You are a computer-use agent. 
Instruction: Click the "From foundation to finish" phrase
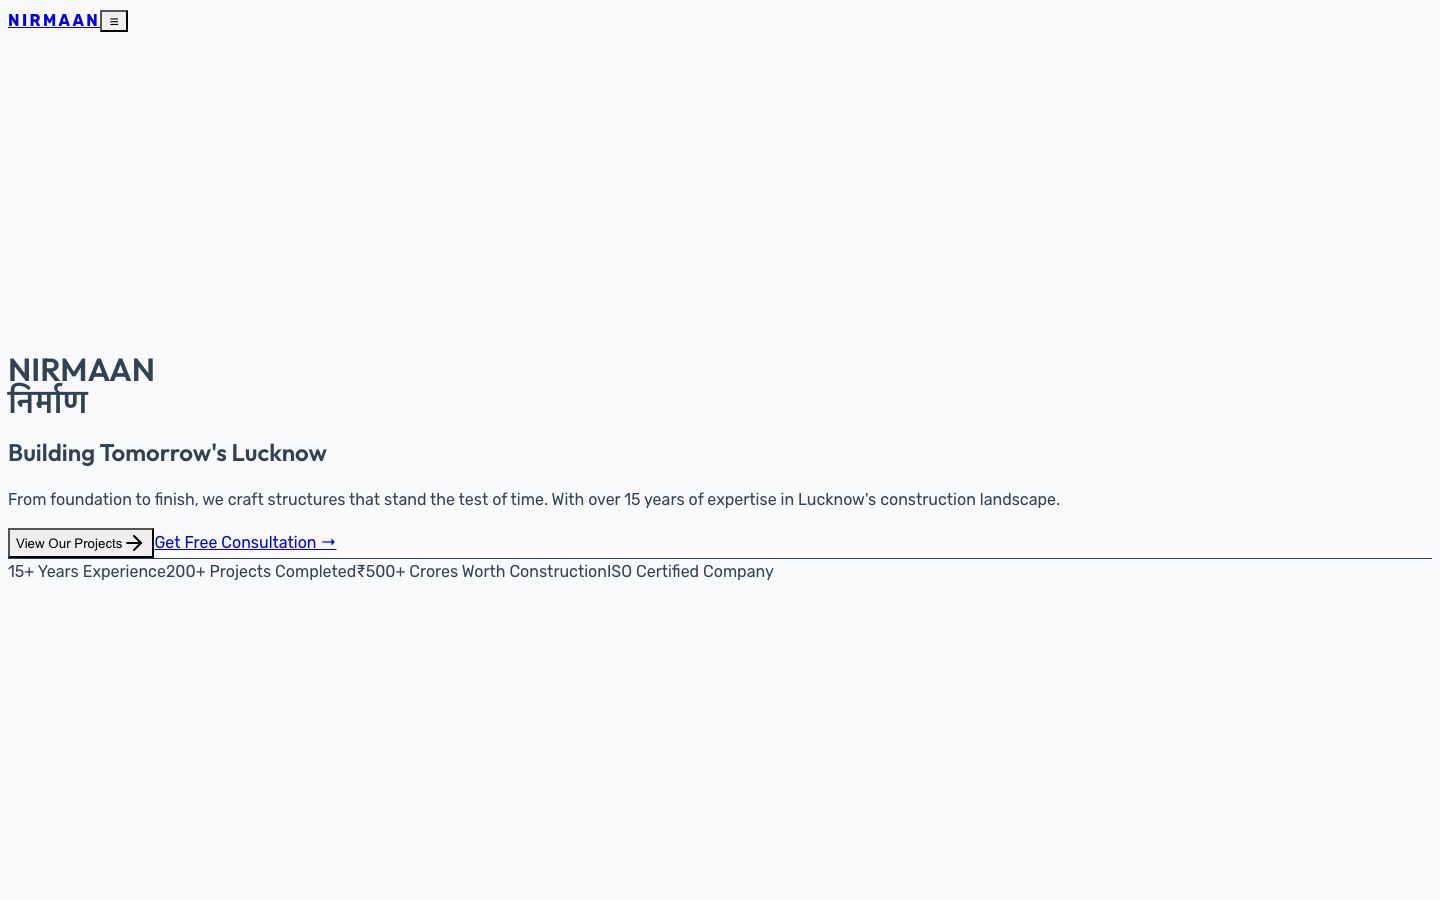click(101, 499)
